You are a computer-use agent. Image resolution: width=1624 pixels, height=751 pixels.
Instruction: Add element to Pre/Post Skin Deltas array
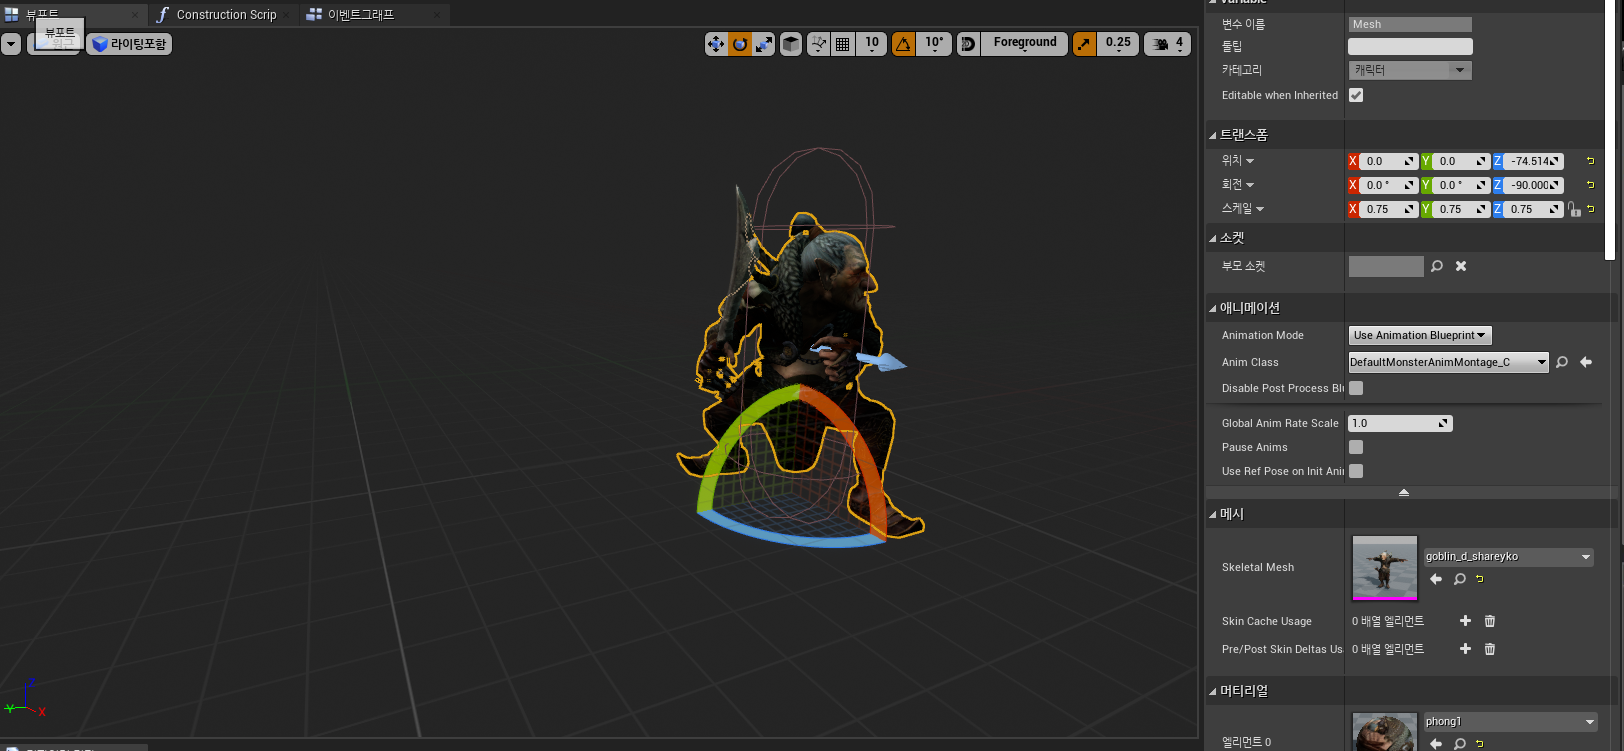click(x=1465, y=649)
